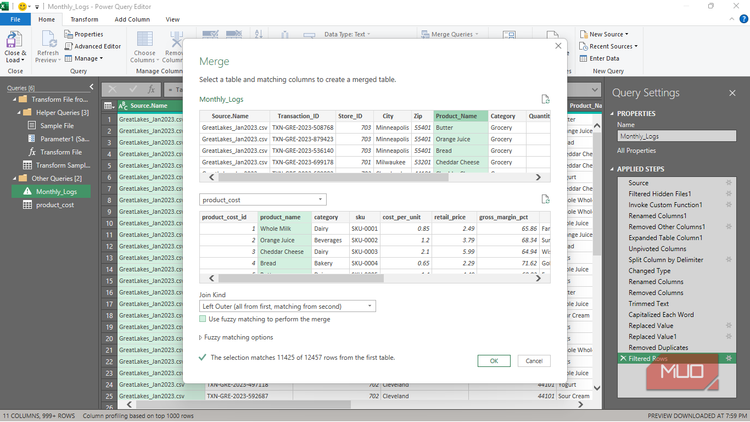Select the Trimmed Text applied step
This screenshot has width=750, height=422.
[x=649, y=303]
